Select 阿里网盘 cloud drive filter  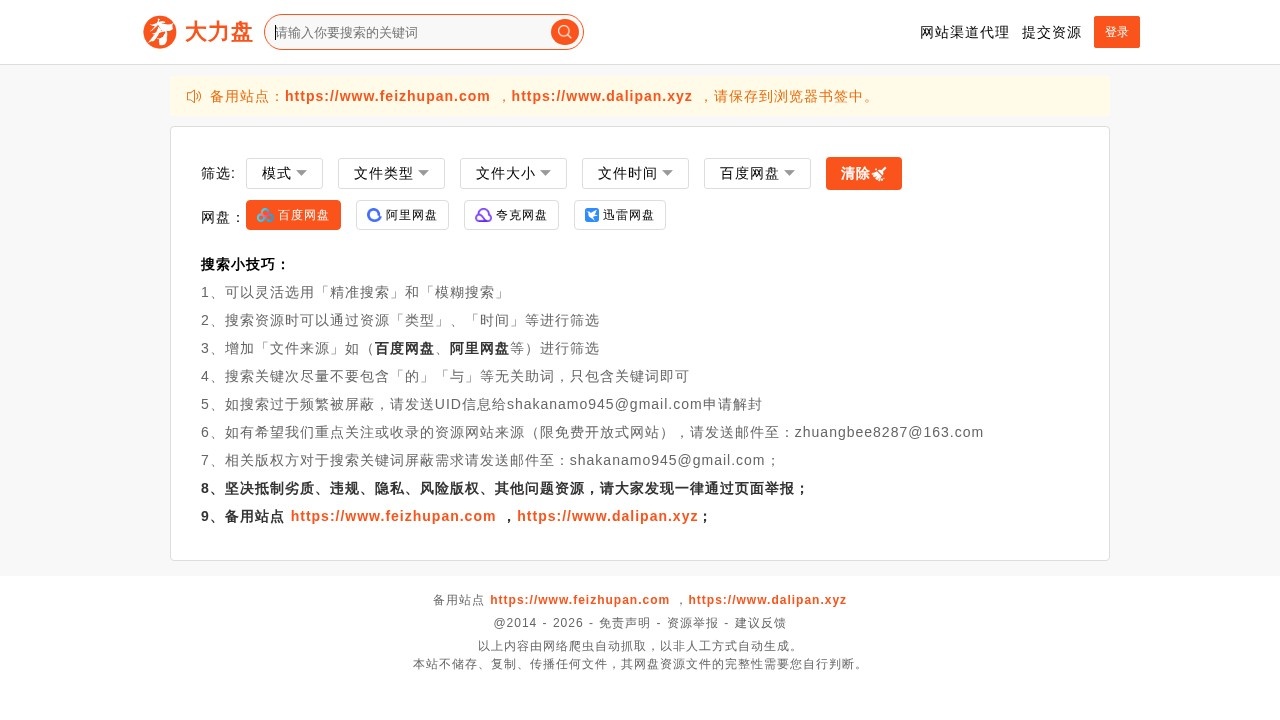(x=402, y=215)
